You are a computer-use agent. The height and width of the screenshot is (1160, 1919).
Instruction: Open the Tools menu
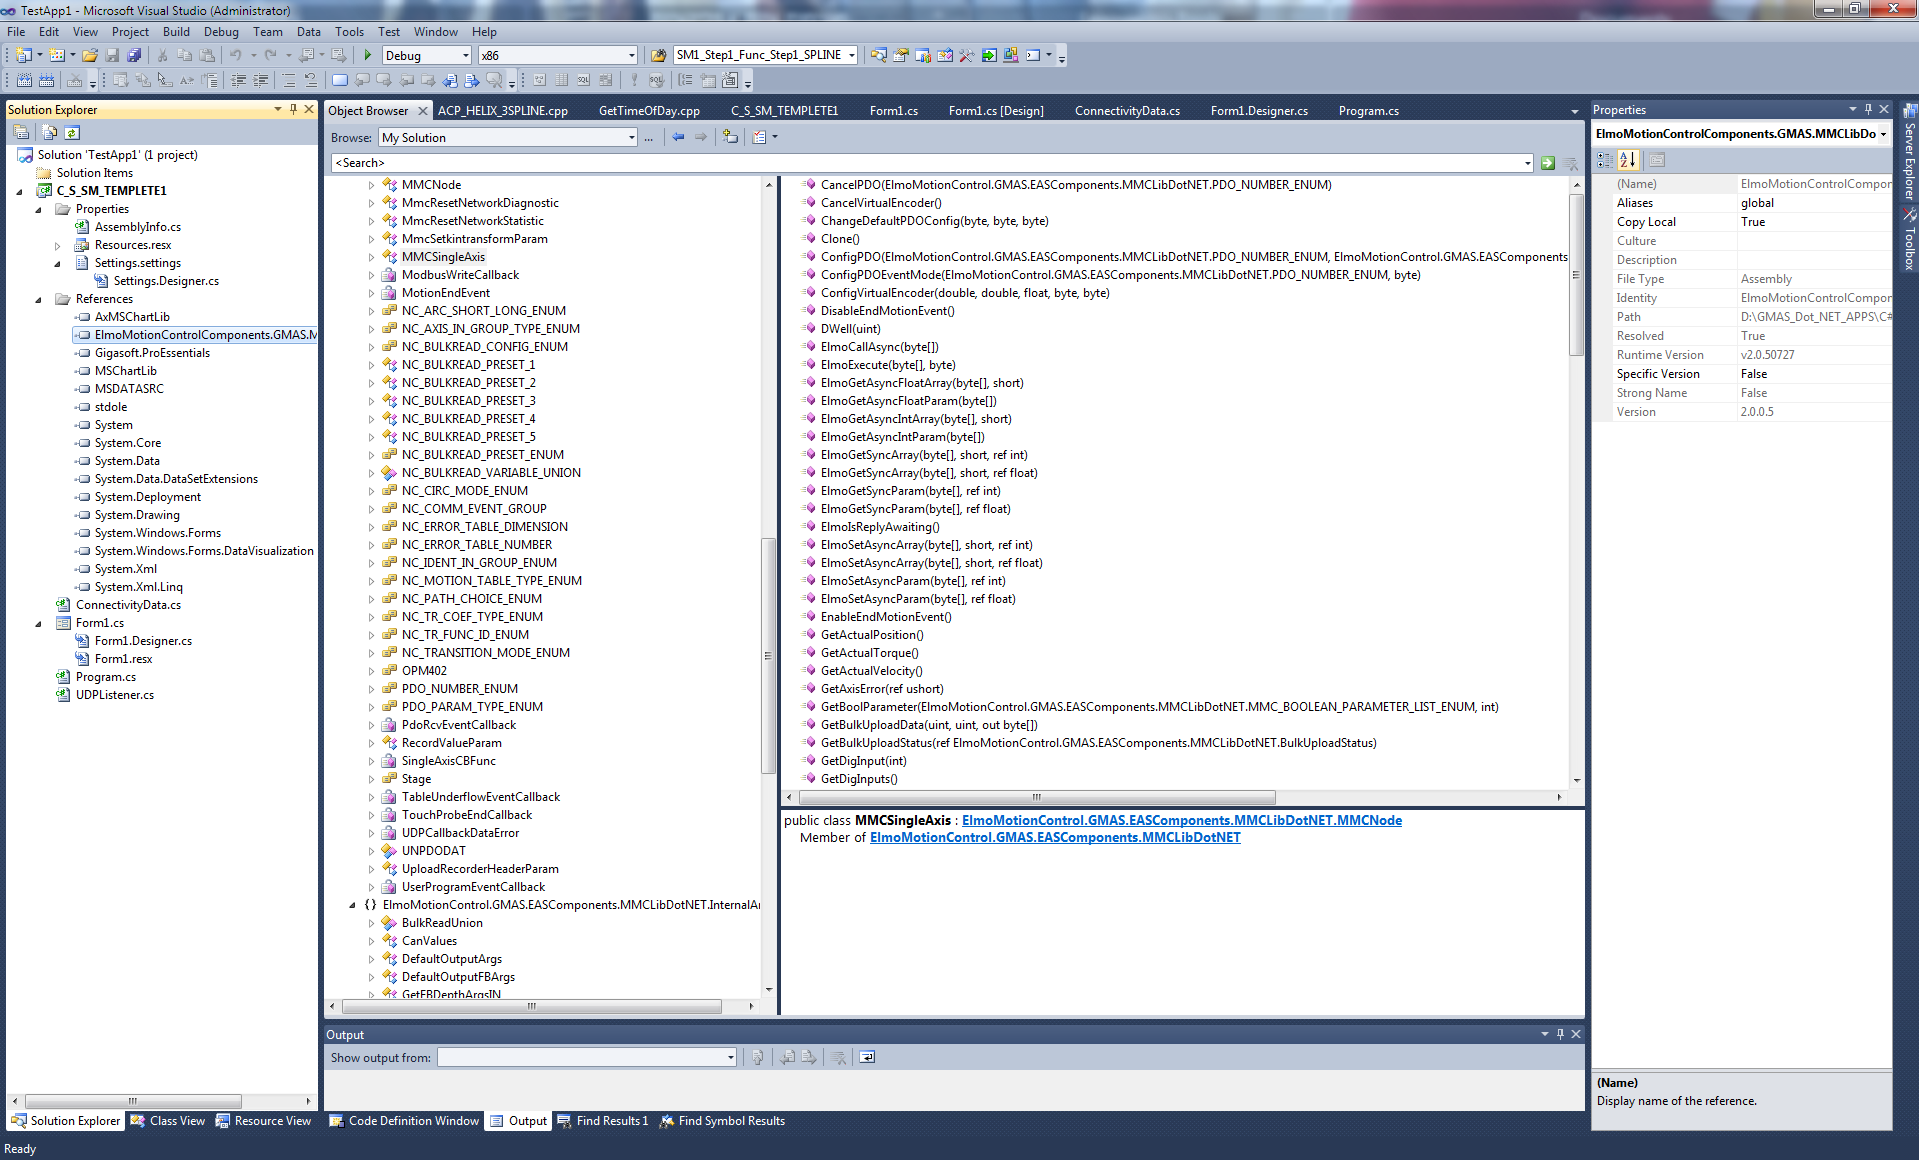pyautogui.click(x=349, y=31)
